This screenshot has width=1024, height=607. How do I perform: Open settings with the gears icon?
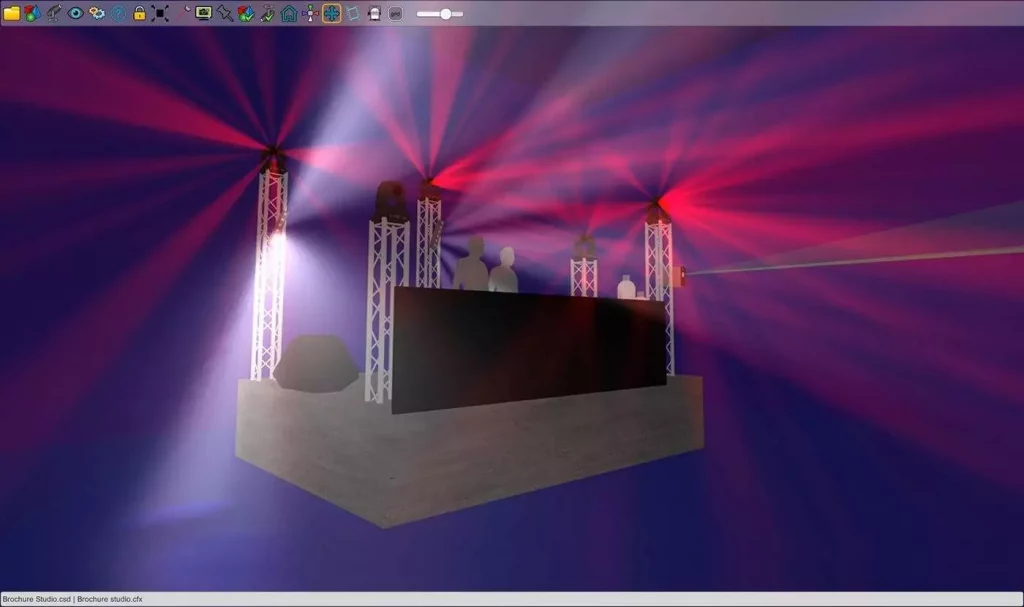click(97, 13)
